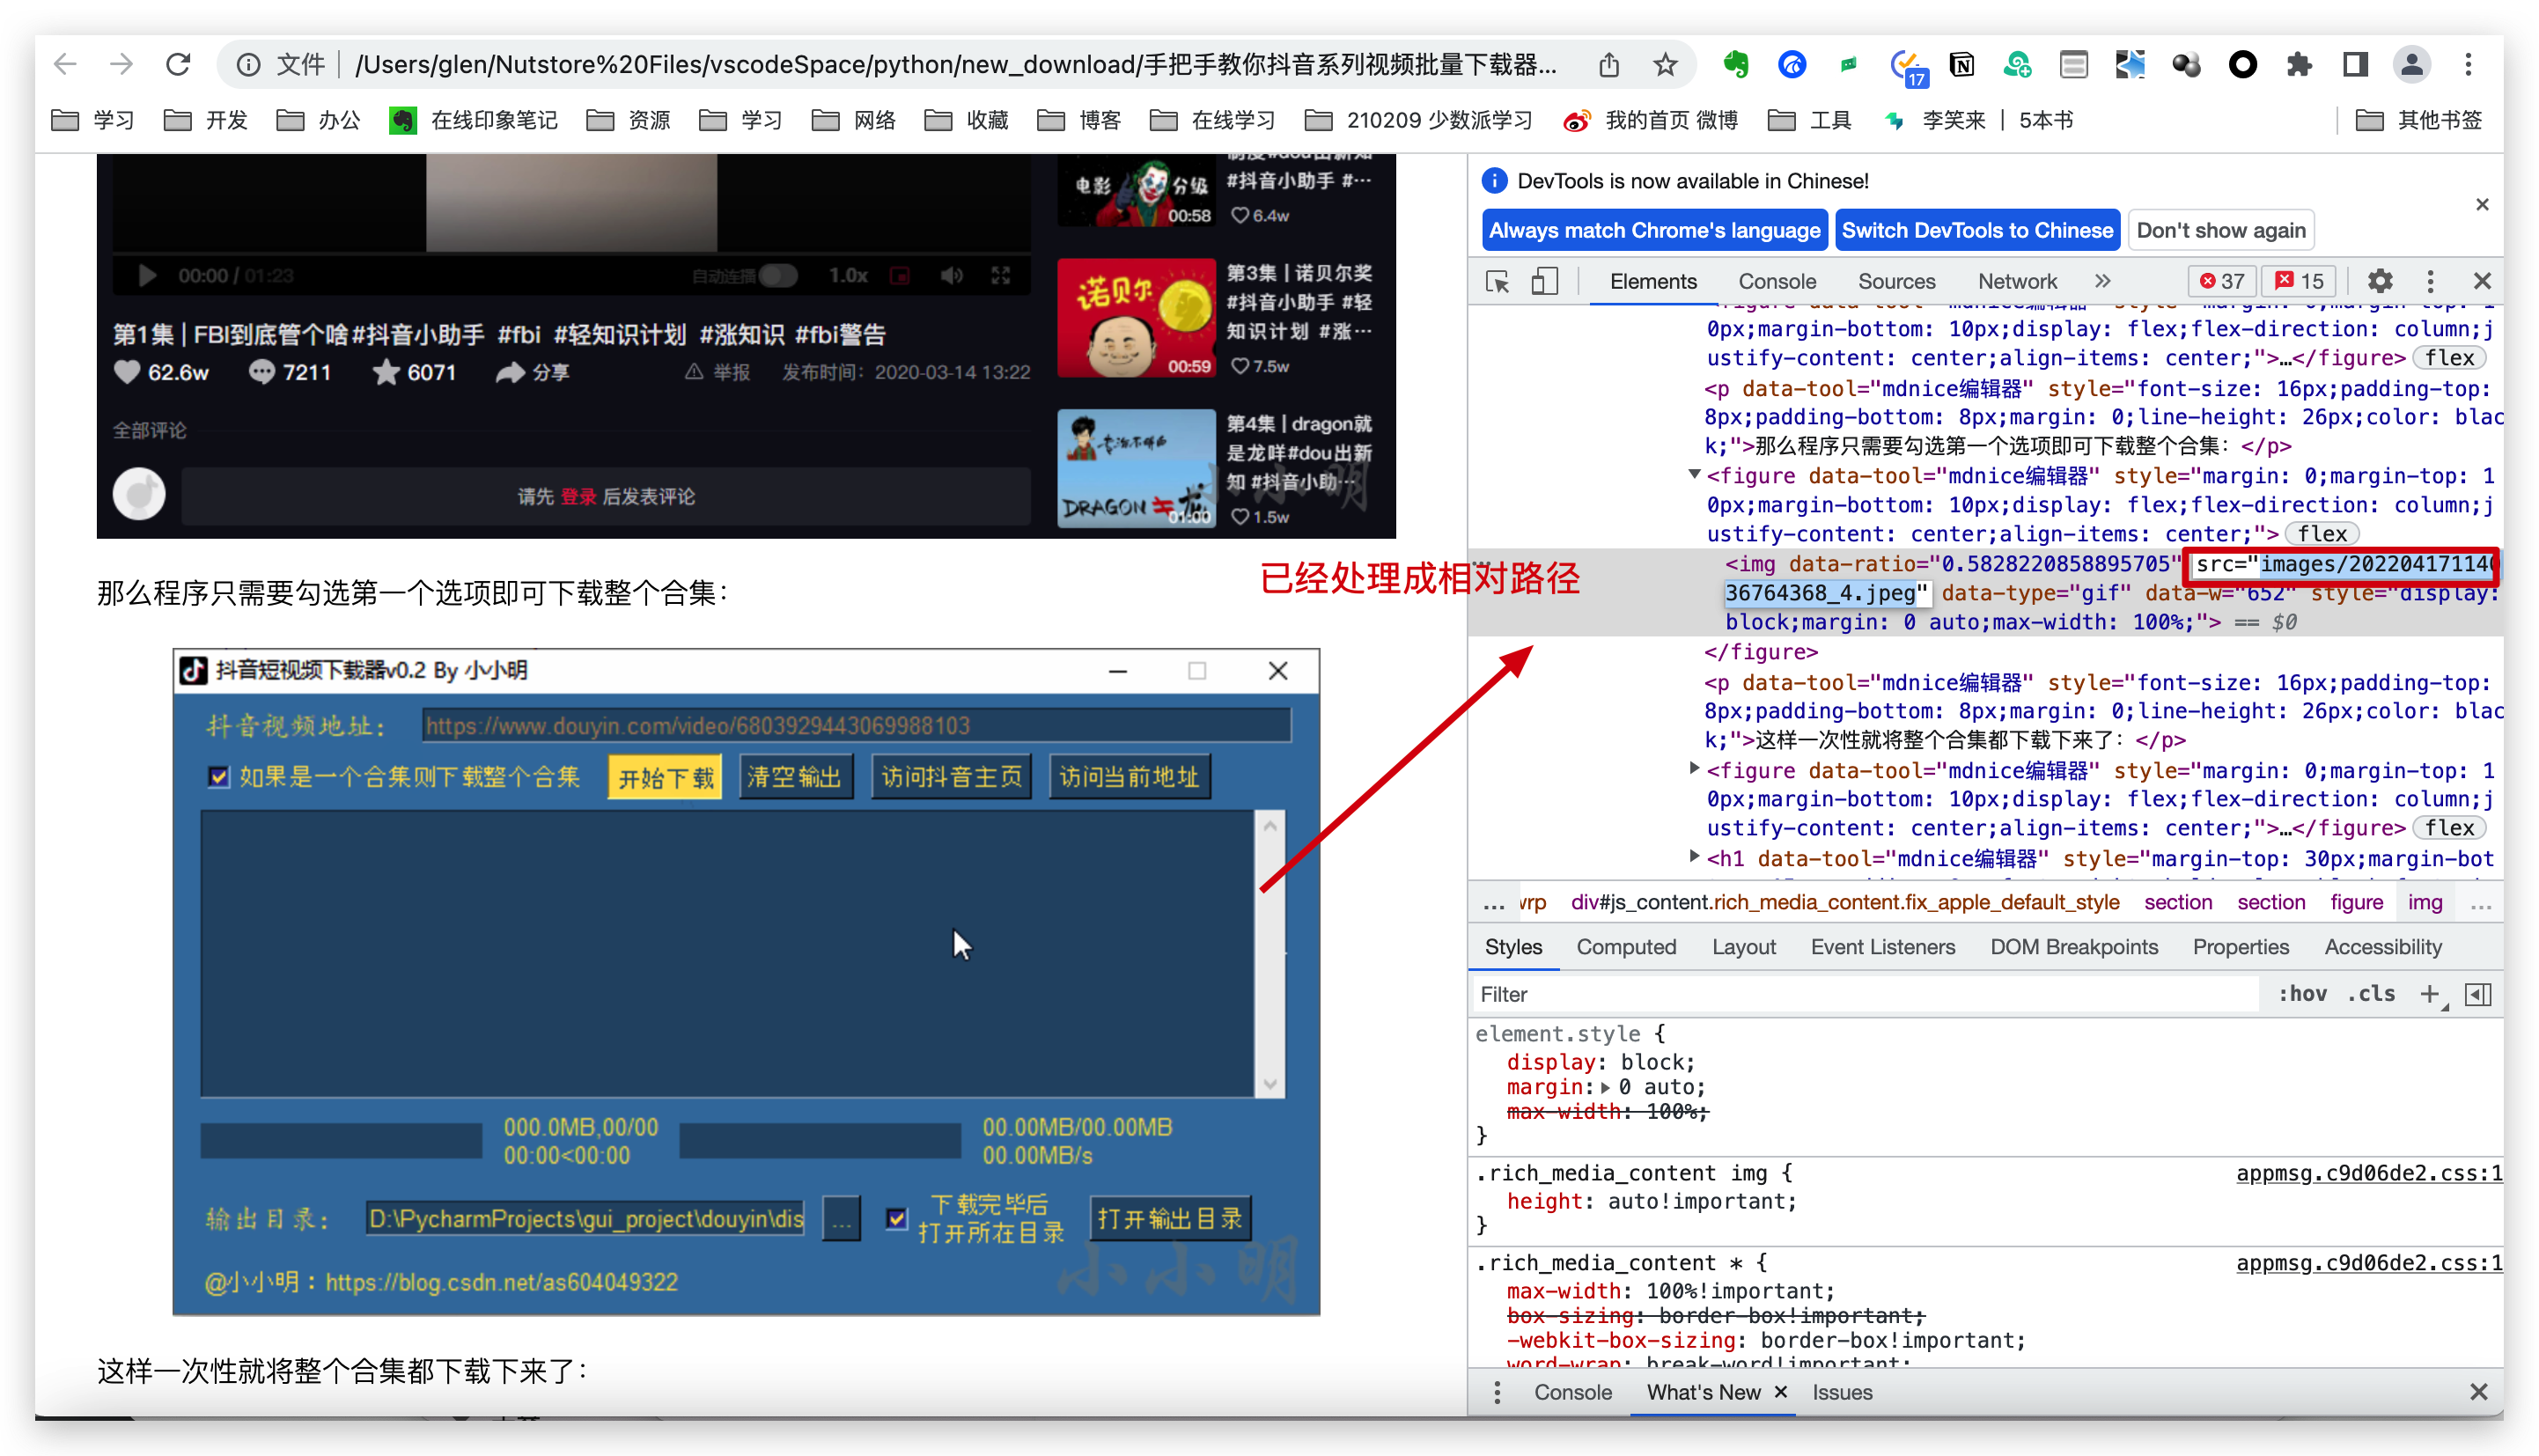Click the browser reload icon
Image resolution: width=2539 pixels, height=1456 pixels.
[178, 65]
